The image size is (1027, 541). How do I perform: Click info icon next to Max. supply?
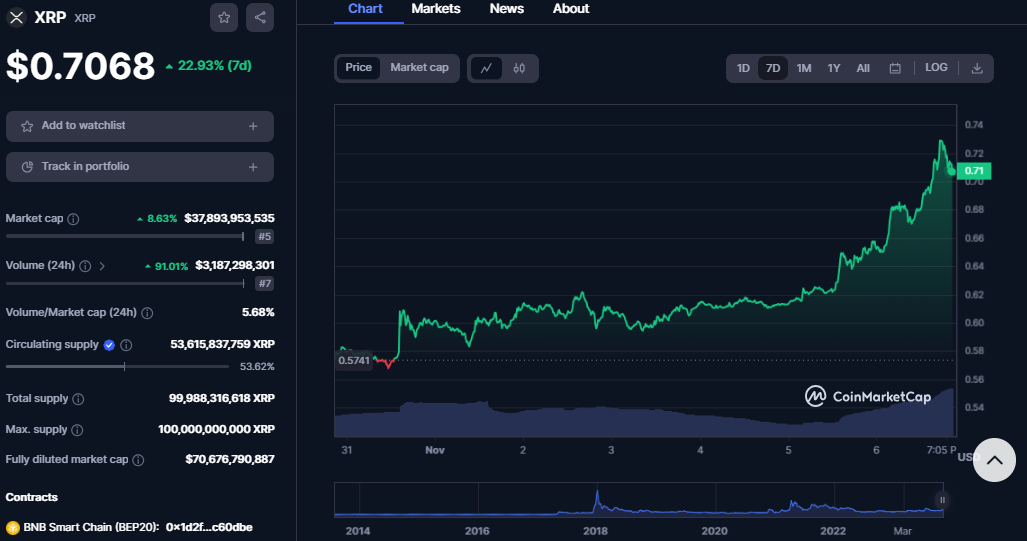tap(77, 430)
